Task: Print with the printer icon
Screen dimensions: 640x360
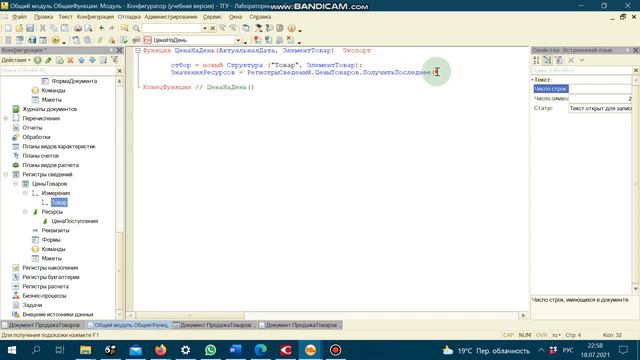Action: (78, 28)
